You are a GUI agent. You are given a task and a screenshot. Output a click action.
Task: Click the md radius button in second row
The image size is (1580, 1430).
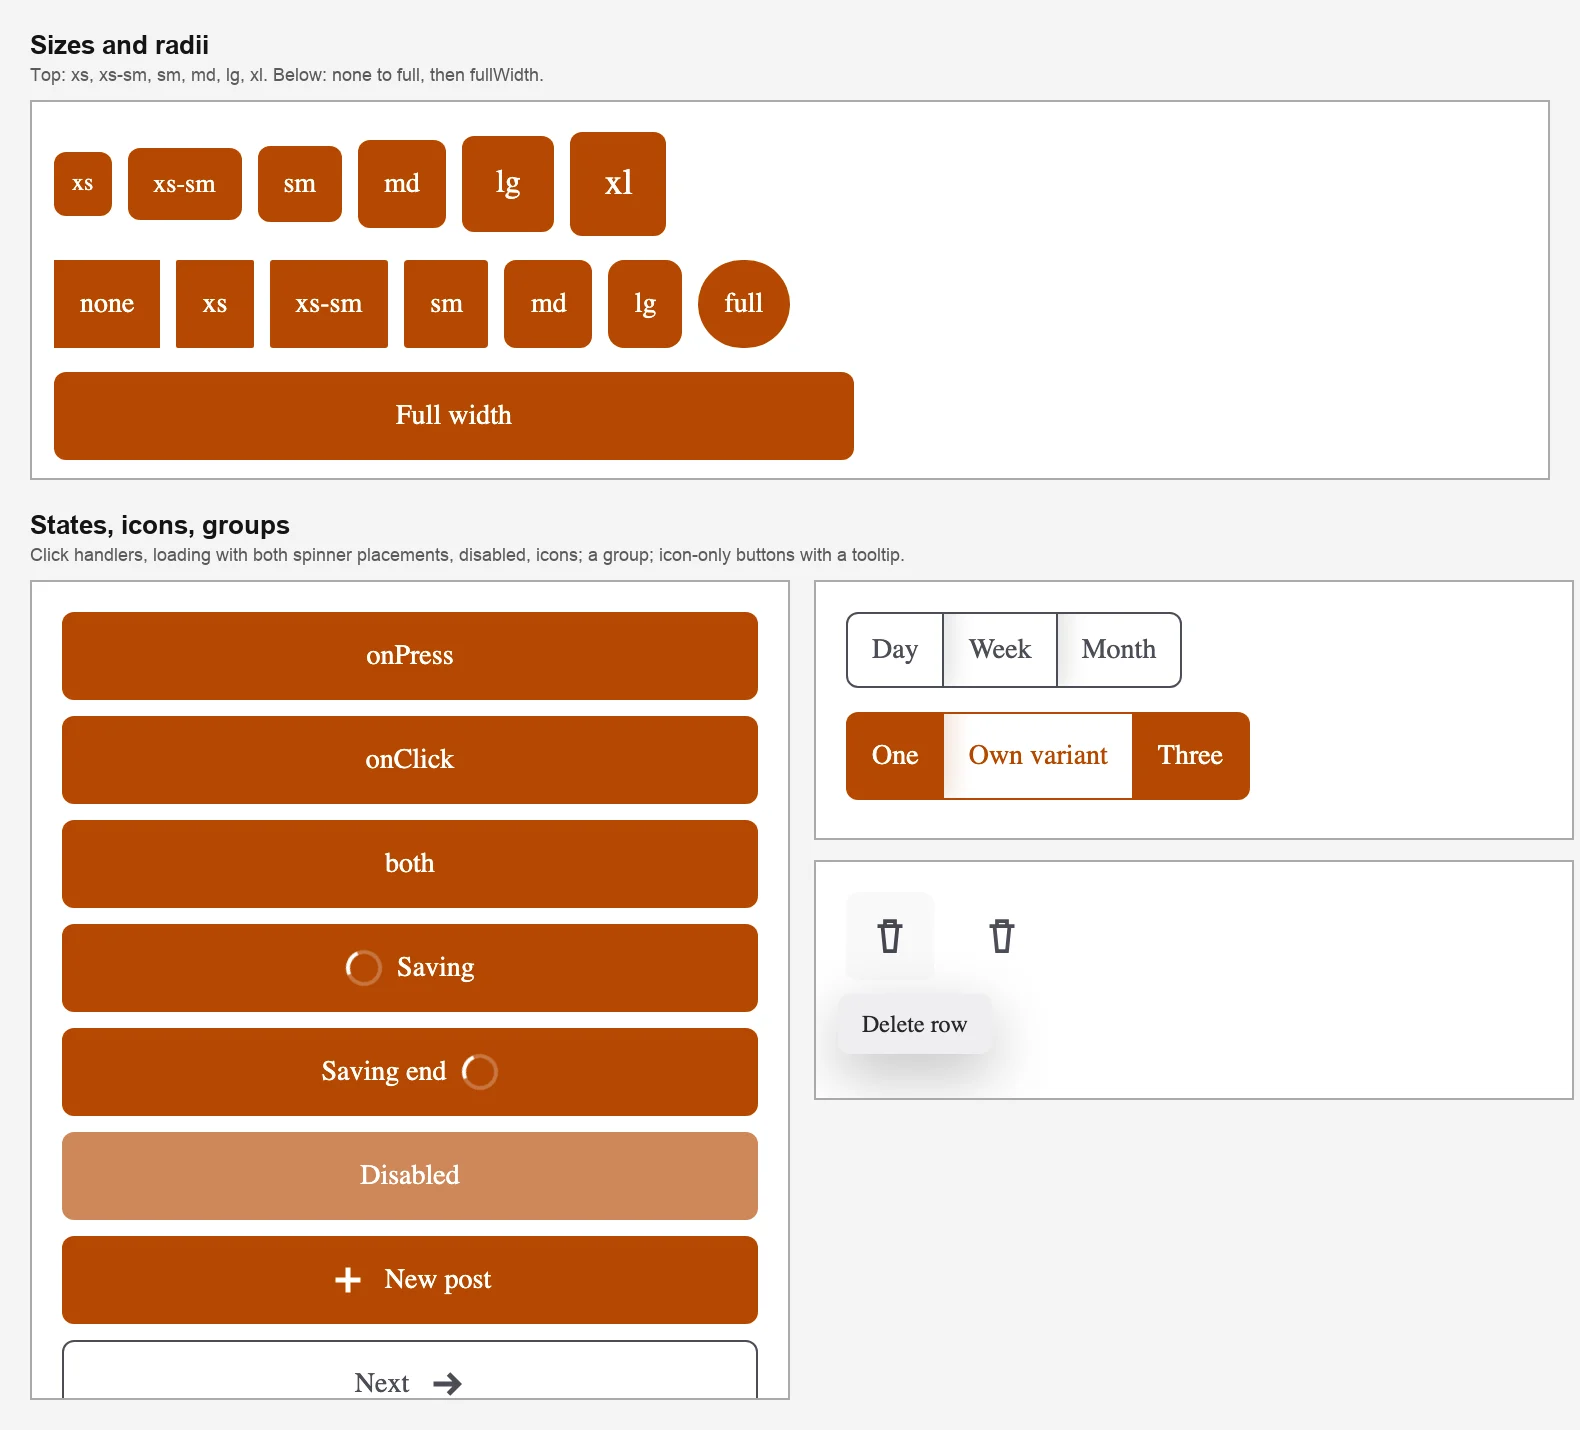point(548,304)
